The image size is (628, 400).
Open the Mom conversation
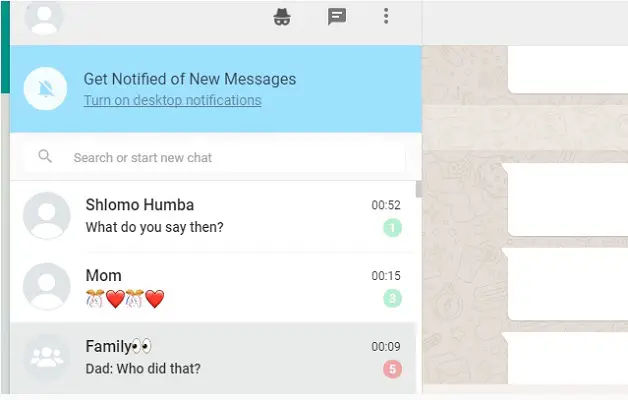213,287
